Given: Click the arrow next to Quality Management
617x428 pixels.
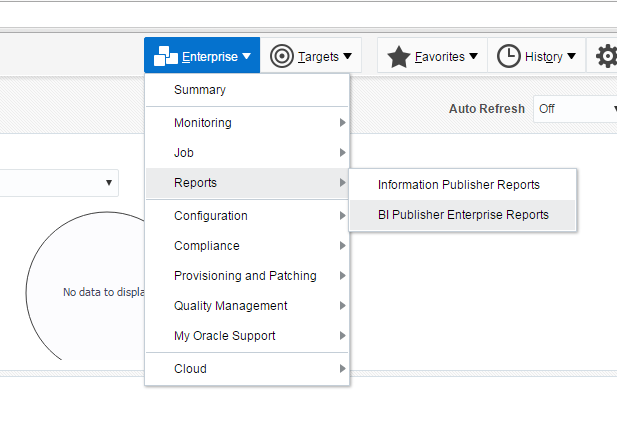Looking at the screenshot, I should point(342,306).
